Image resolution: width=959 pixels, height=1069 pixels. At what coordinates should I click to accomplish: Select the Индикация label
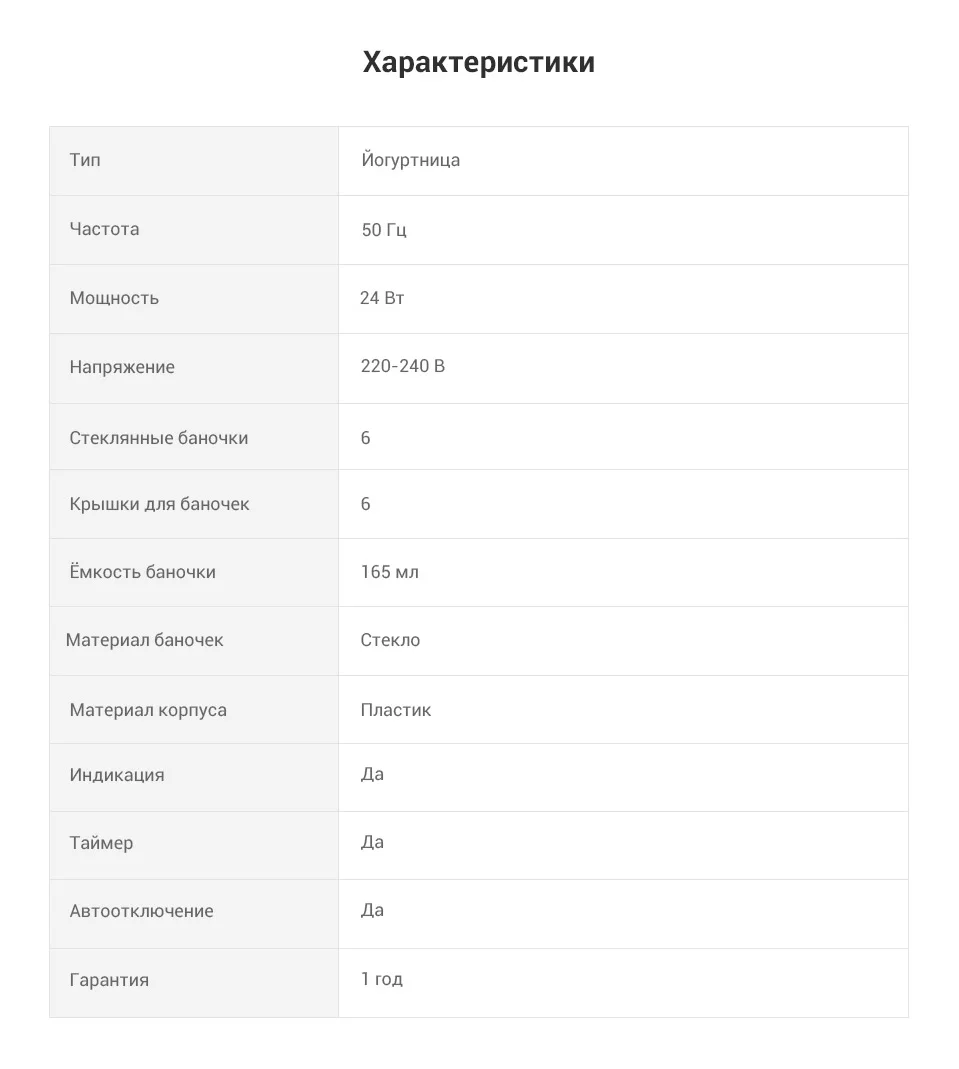pyautogui.click(x=117, y=775)
